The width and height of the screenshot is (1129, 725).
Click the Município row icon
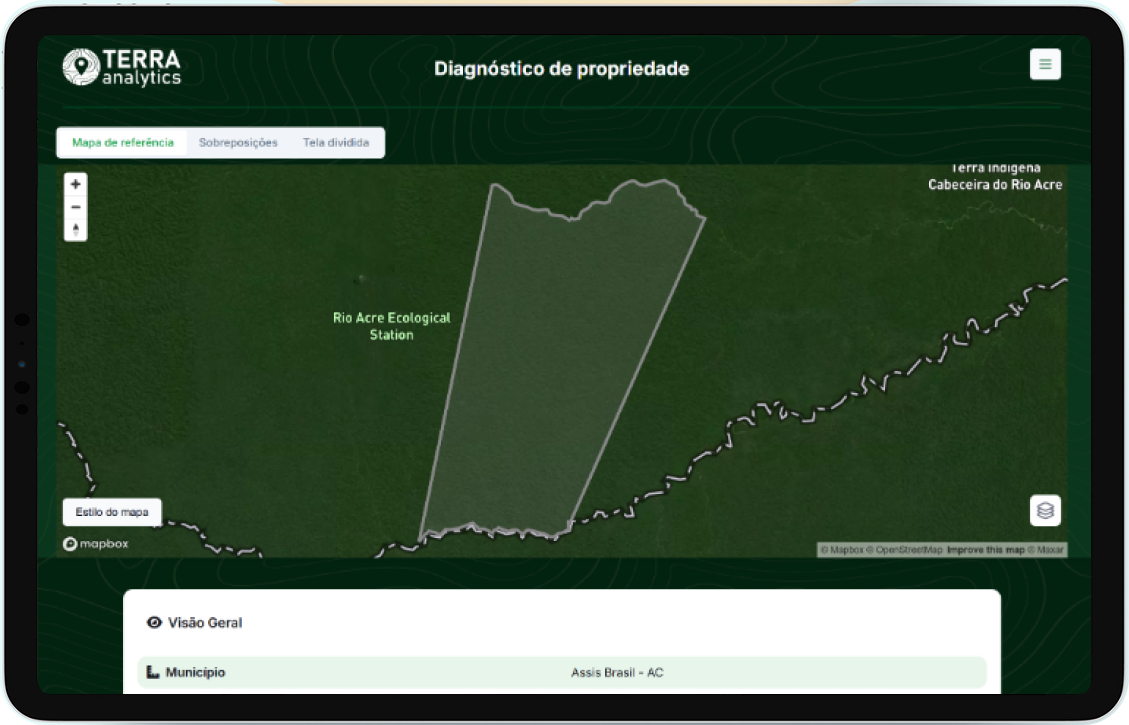153,673
